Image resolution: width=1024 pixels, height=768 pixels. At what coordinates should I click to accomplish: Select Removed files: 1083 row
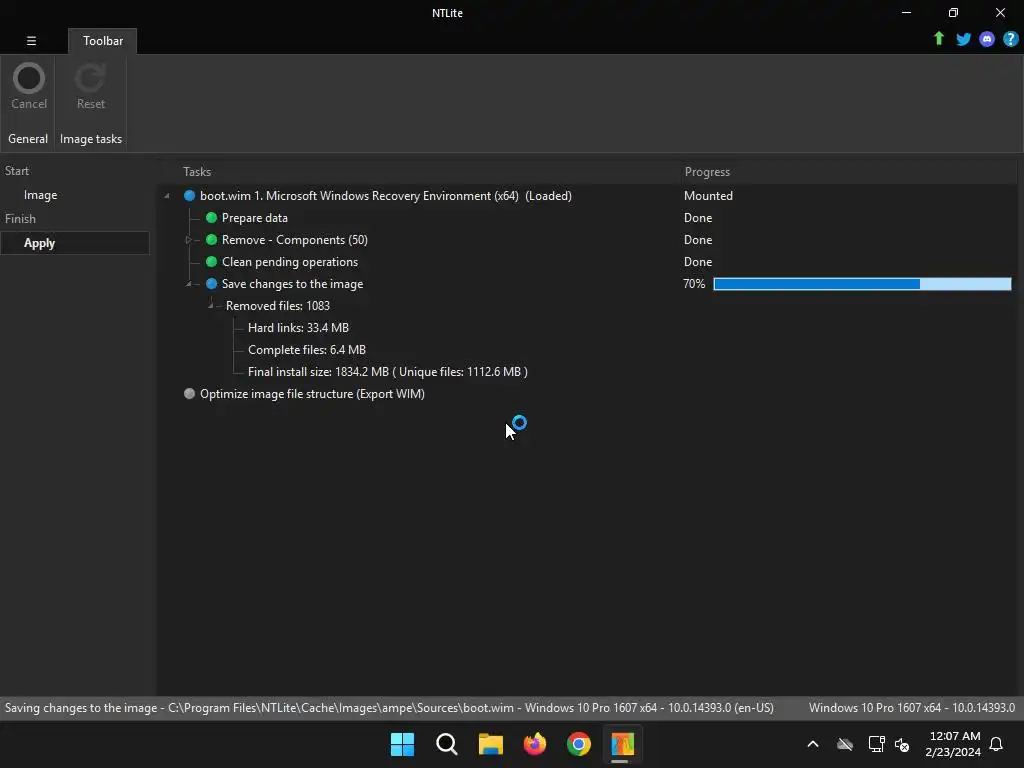click(278, 306)
